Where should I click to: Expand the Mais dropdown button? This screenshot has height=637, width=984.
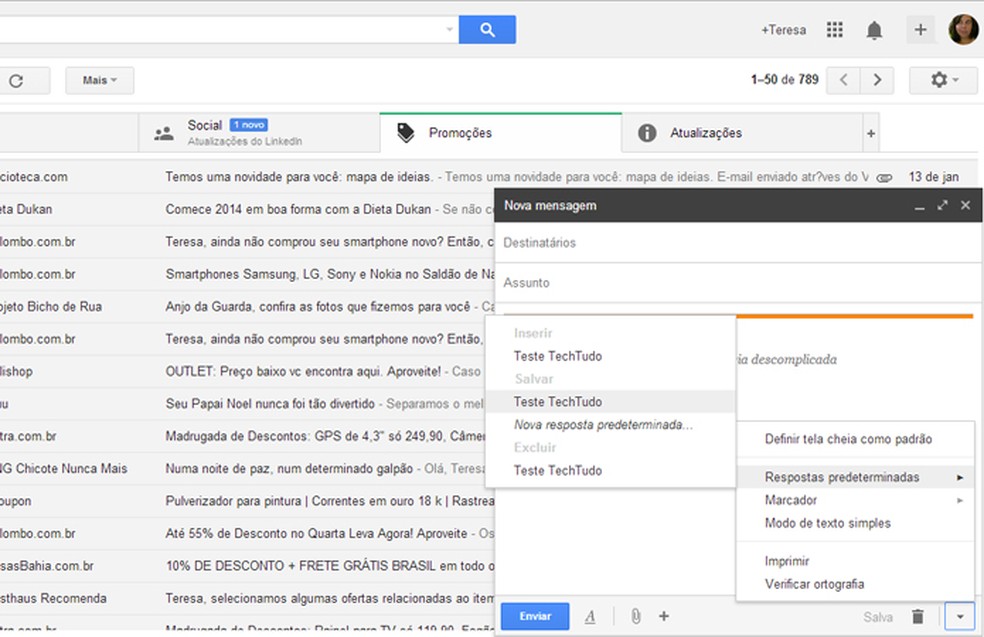coord(100,80)
